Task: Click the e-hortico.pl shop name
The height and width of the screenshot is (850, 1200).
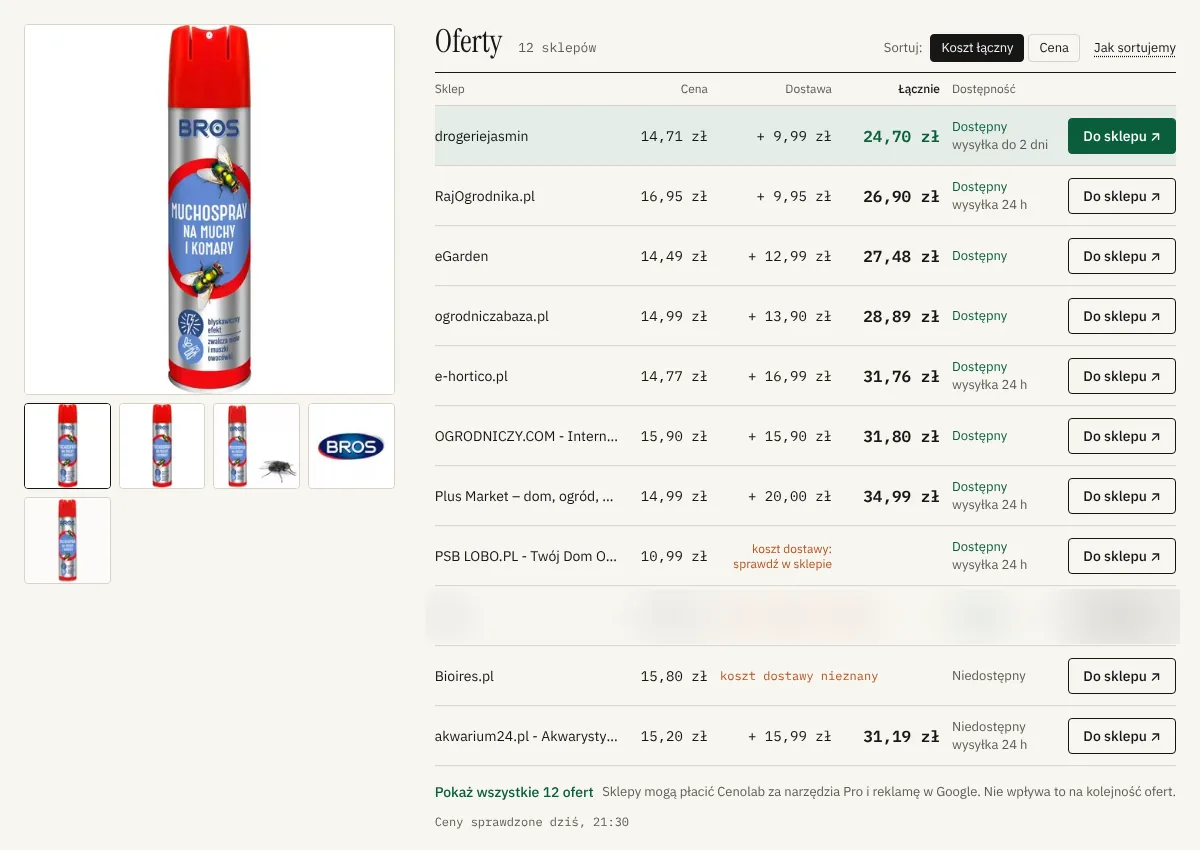Action: [x=472, y=376]
